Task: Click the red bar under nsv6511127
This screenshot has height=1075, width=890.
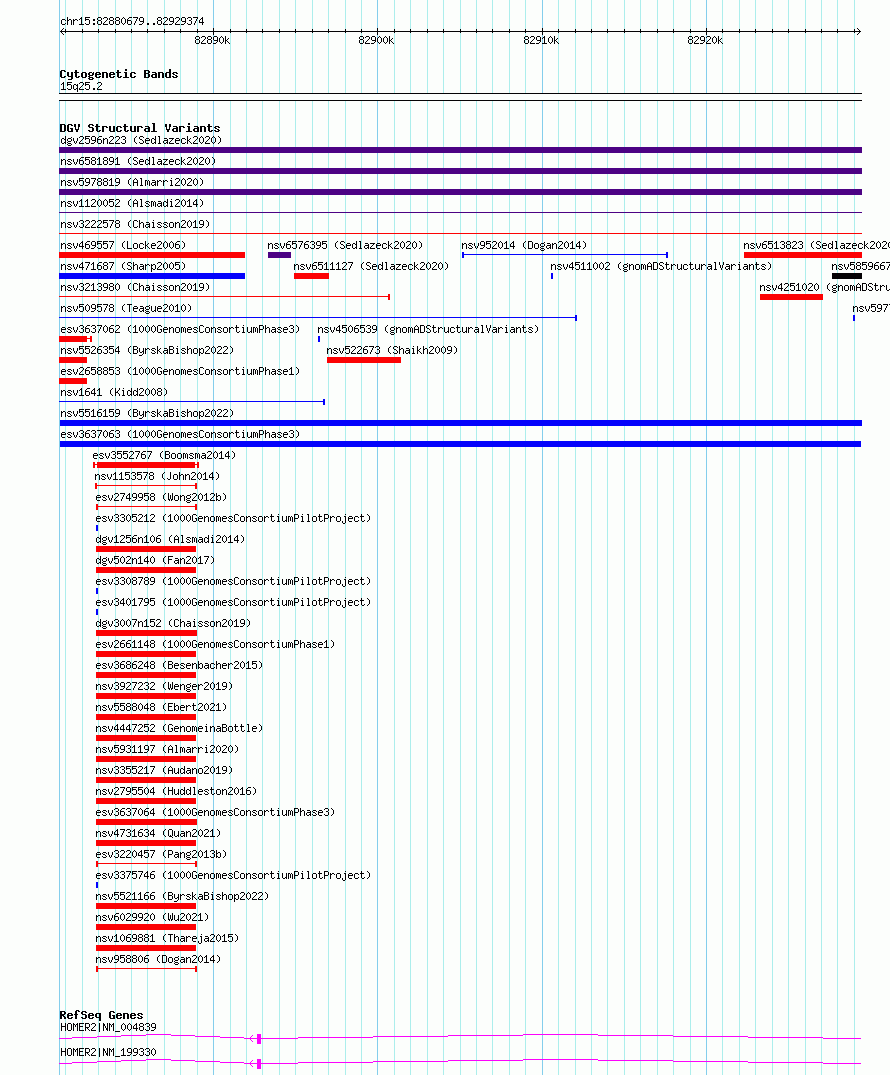Action: pos(311,276)
